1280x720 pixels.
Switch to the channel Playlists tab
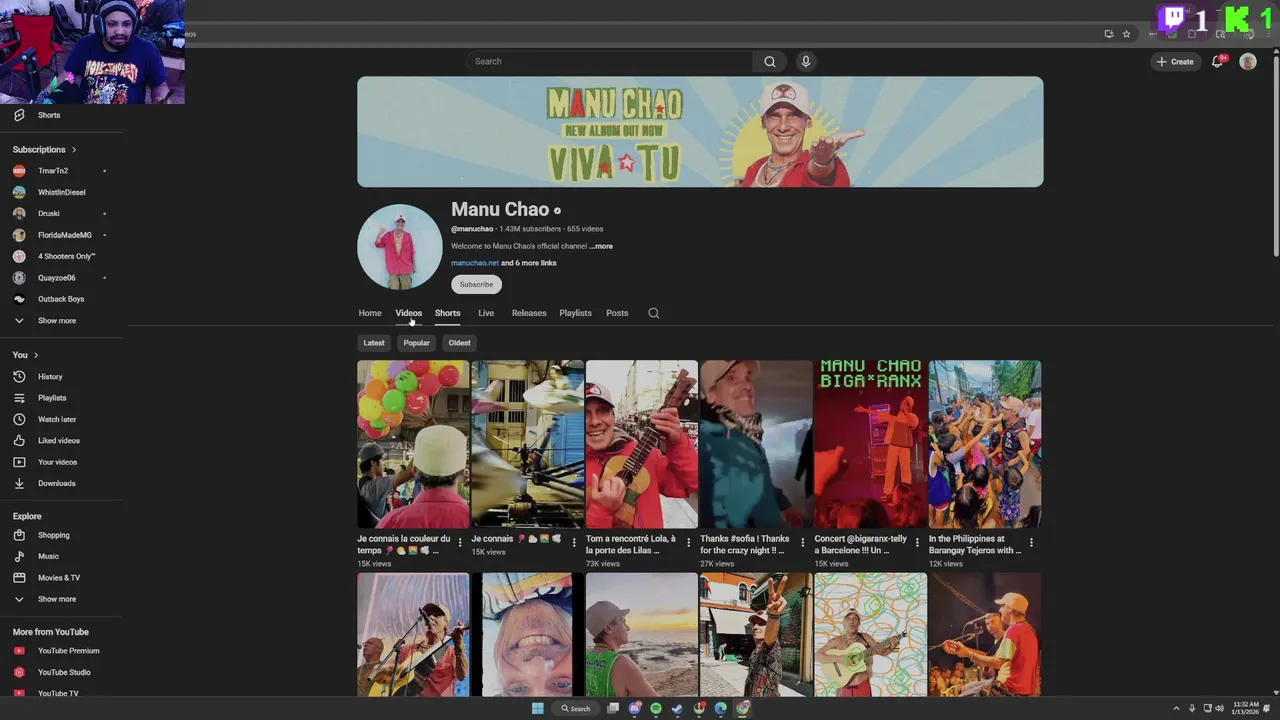(x=575, y=313)
